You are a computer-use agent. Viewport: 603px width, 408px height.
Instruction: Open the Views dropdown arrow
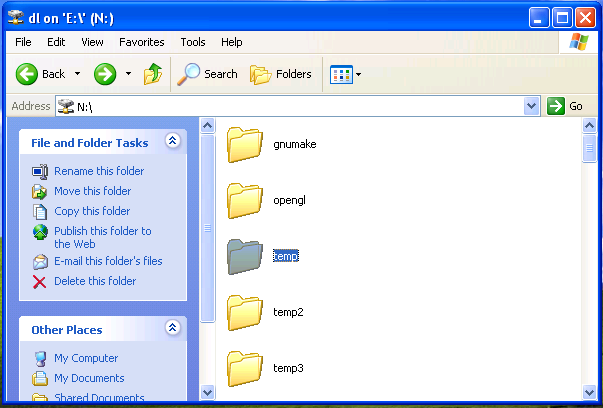358,75
